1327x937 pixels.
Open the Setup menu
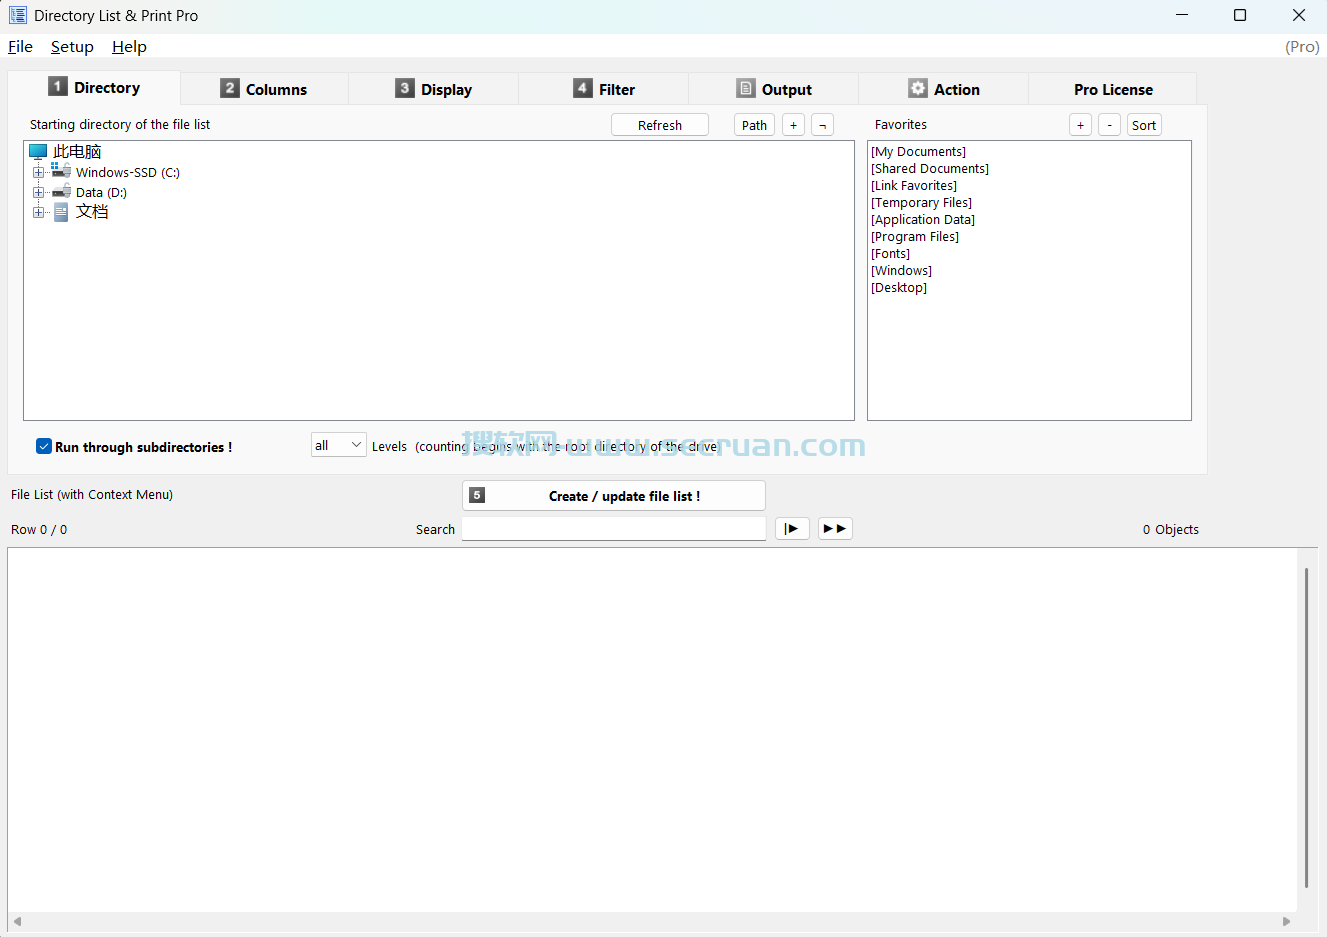point(72,46)
